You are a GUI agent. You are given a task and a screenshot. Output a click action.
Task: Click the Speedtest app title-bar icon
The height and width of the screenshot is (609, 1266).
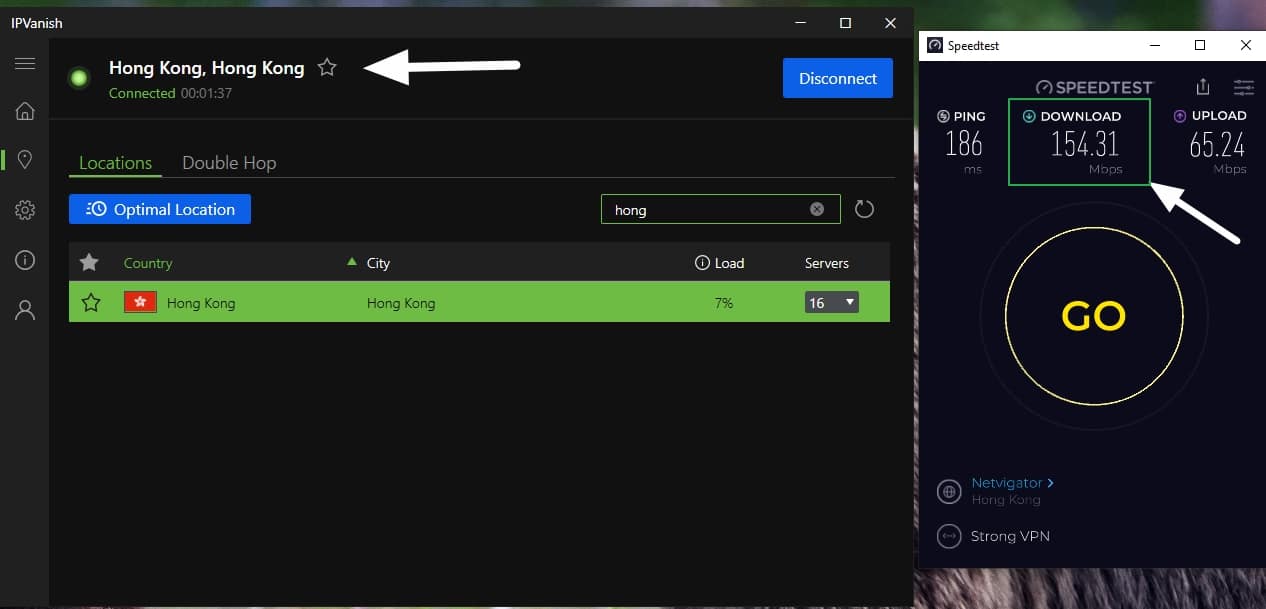935,45
